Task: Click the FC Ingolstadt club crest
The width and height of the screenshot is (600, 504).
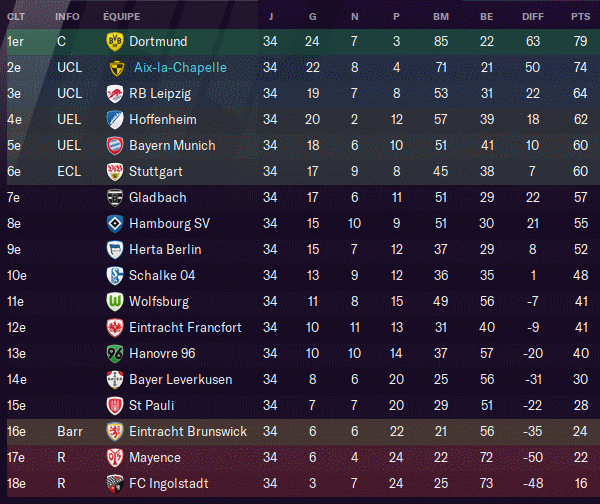Action: click(x=114, y=484)
